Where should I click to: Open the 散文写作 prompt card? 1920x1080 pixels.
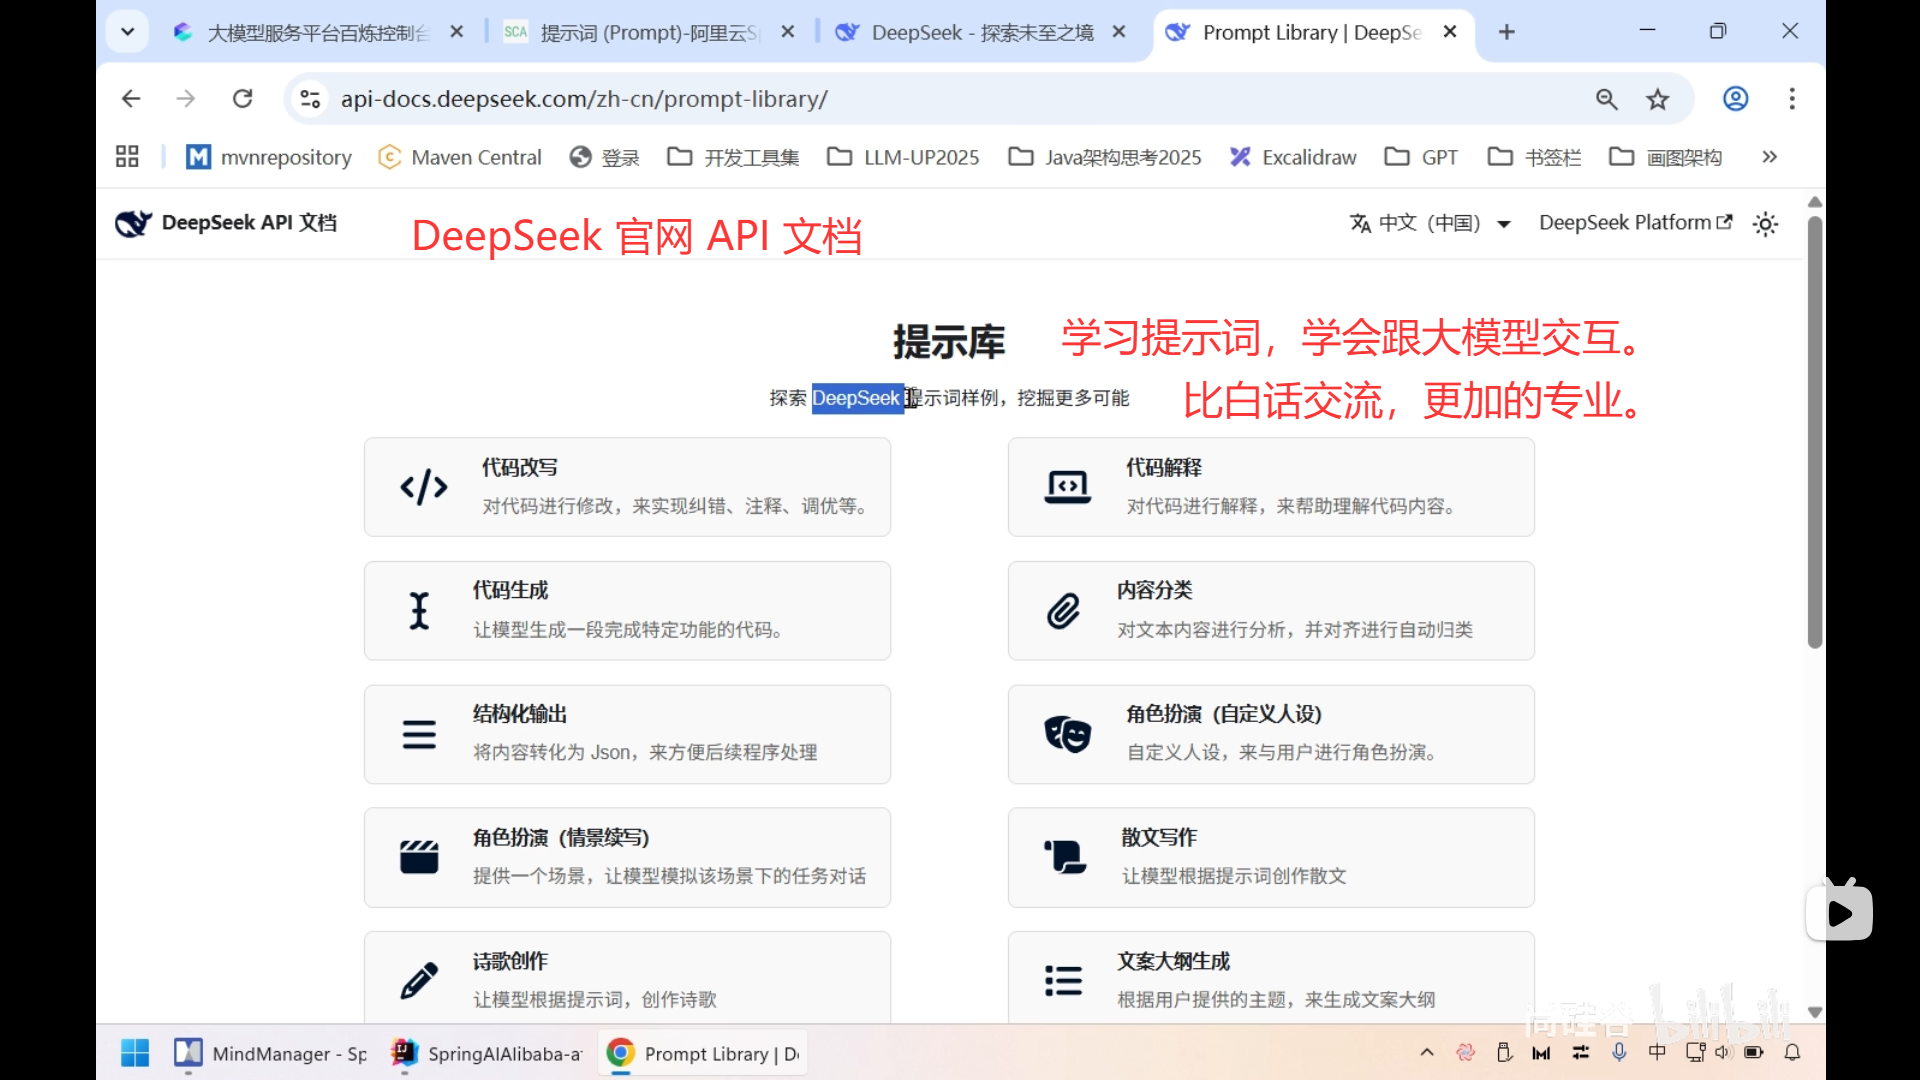tap(1271, 858)
